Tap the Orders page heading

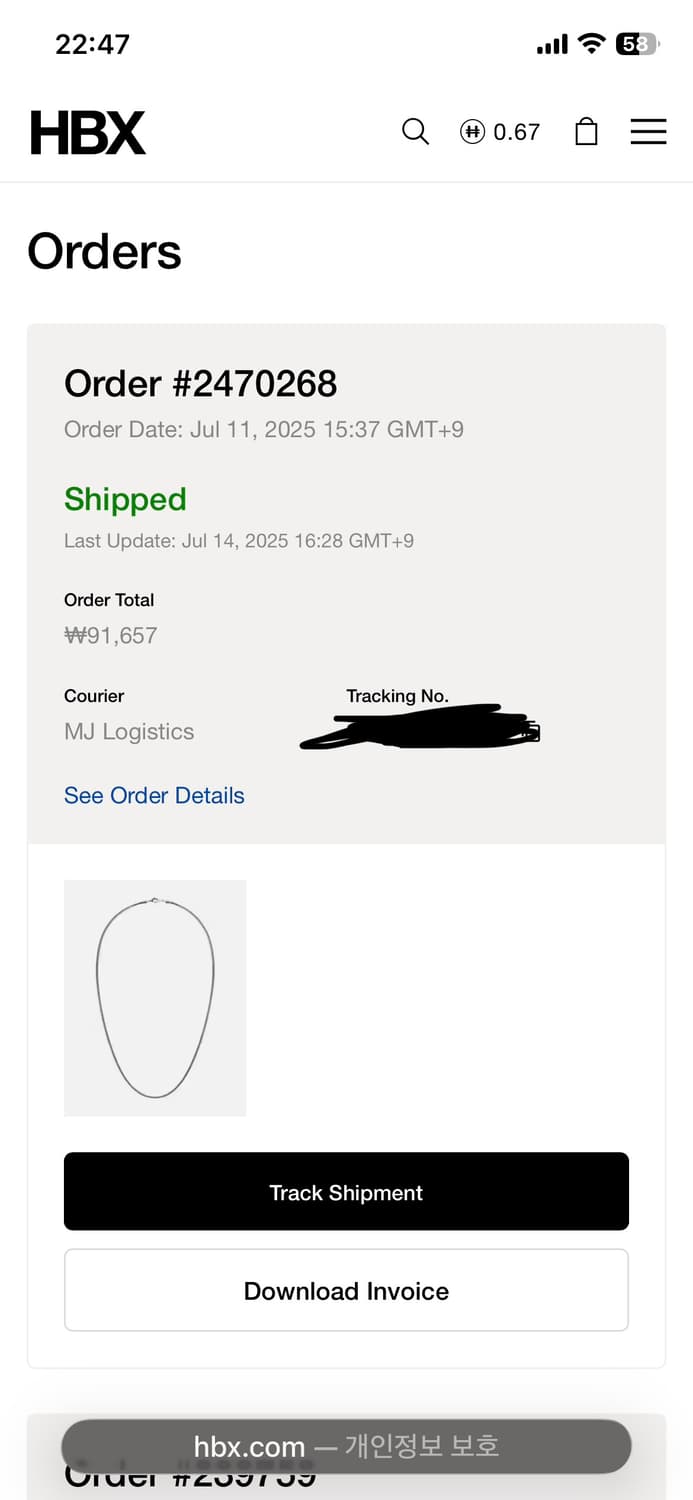pyautogui.click(x=104, y=251)
